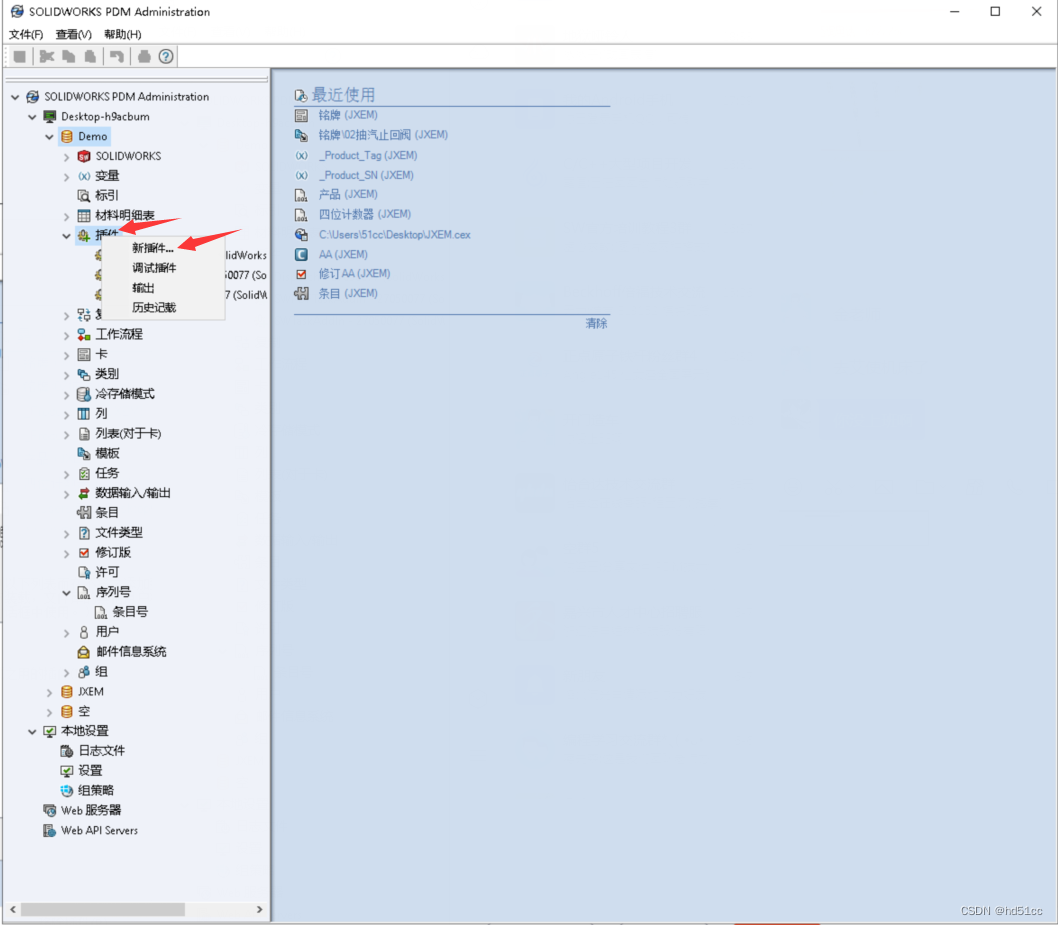Click the Desktop-h9acbum computer icon
This screenshot has width=1058, height=925.
[x=49, y=117]
